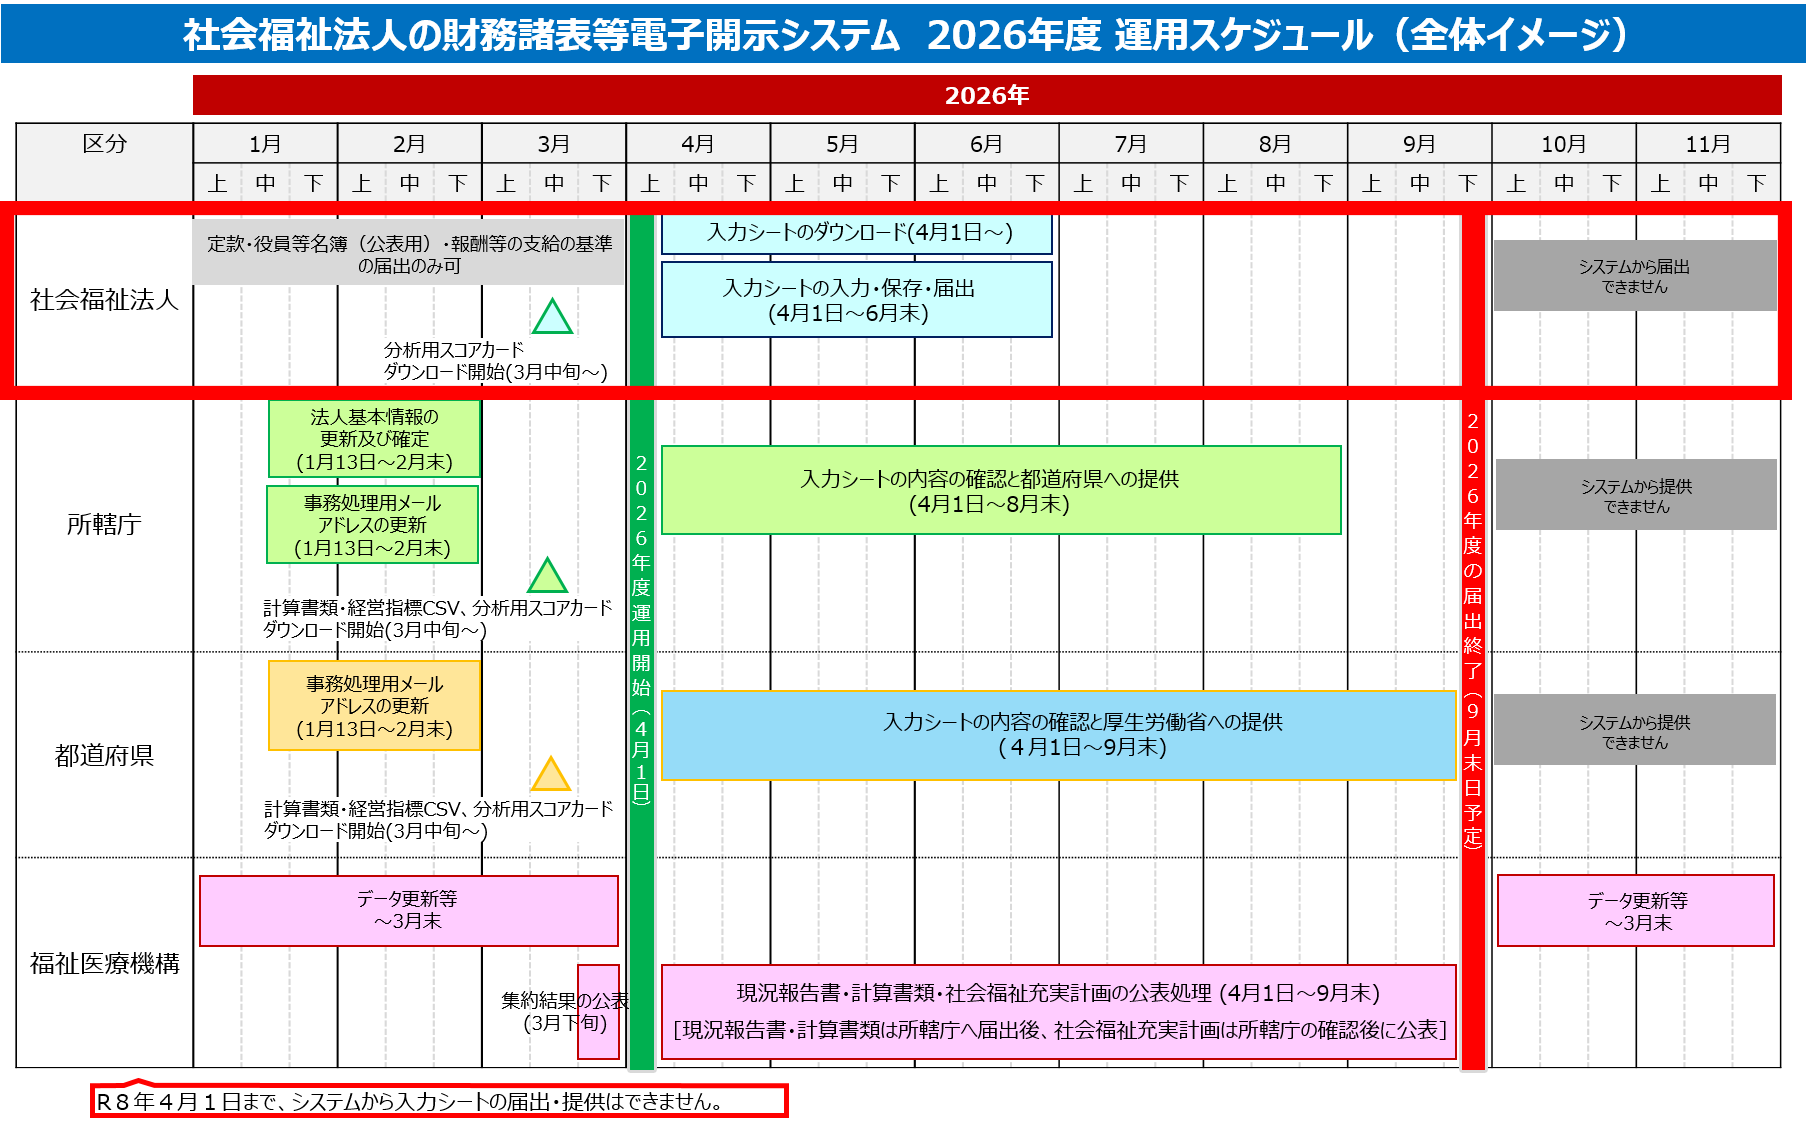Click the gray システムから届出できません box
This screenshot has height=1127, width=1806.
coord(1634,276)
